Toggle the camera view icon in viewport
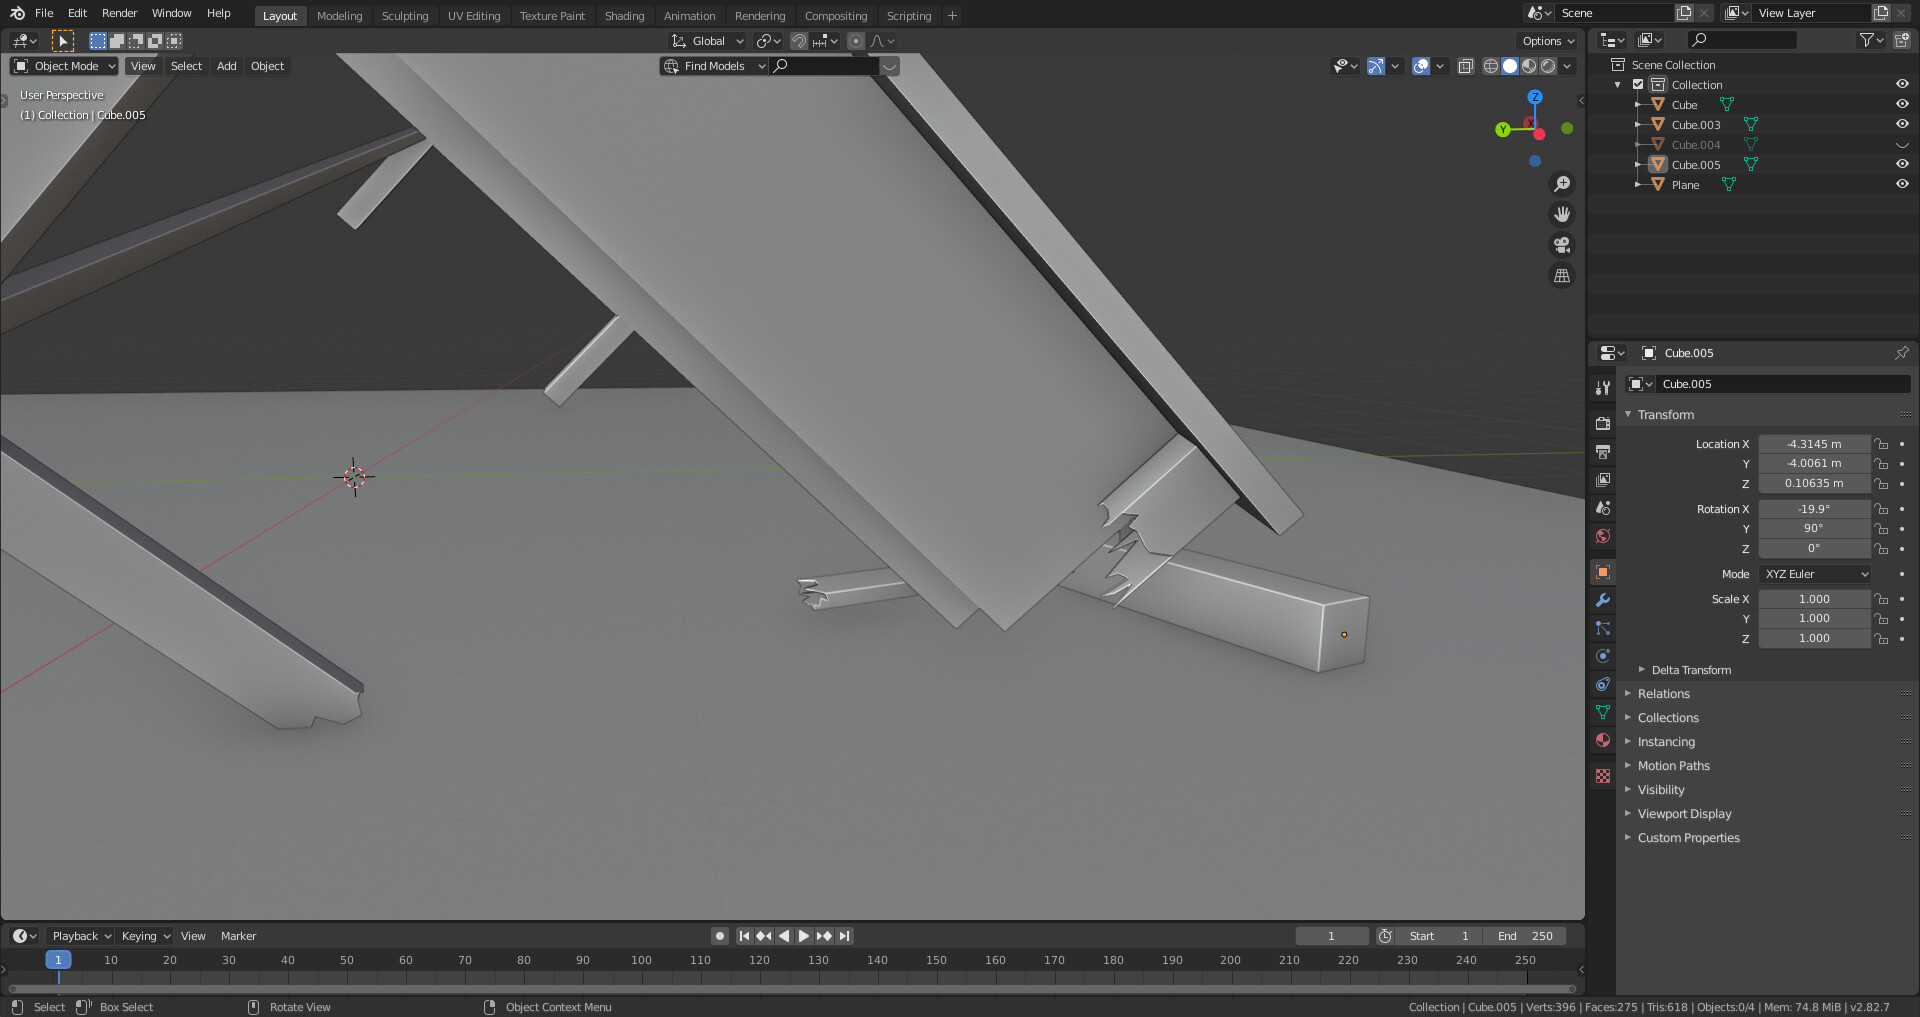This screenshot has width=1920, height=1017. tap(1561, 245)
